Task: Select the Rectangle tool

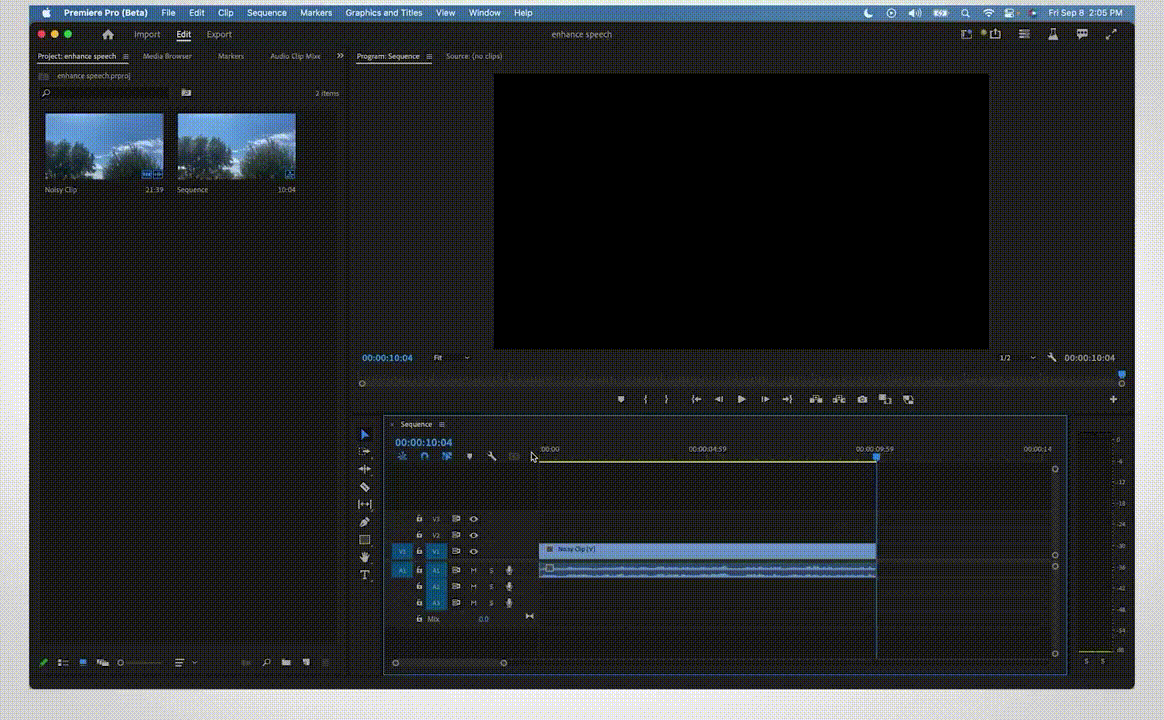Action: click(x=364, y=540)
